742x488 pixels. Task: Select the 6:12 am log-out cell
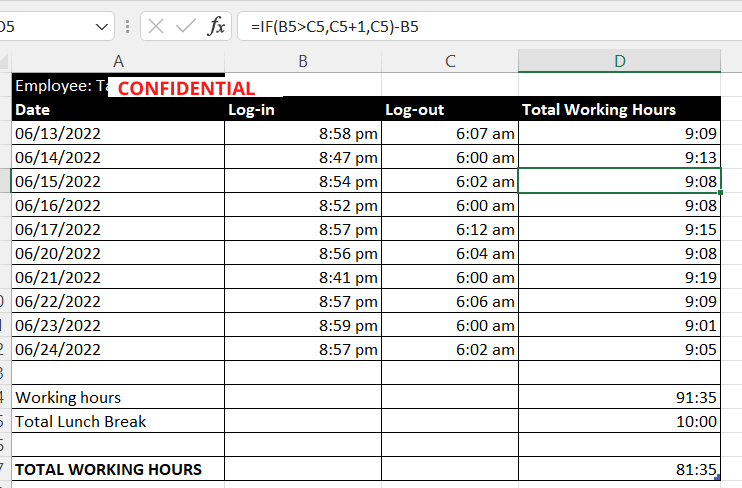pyautogui.click(x=450, y=230)
